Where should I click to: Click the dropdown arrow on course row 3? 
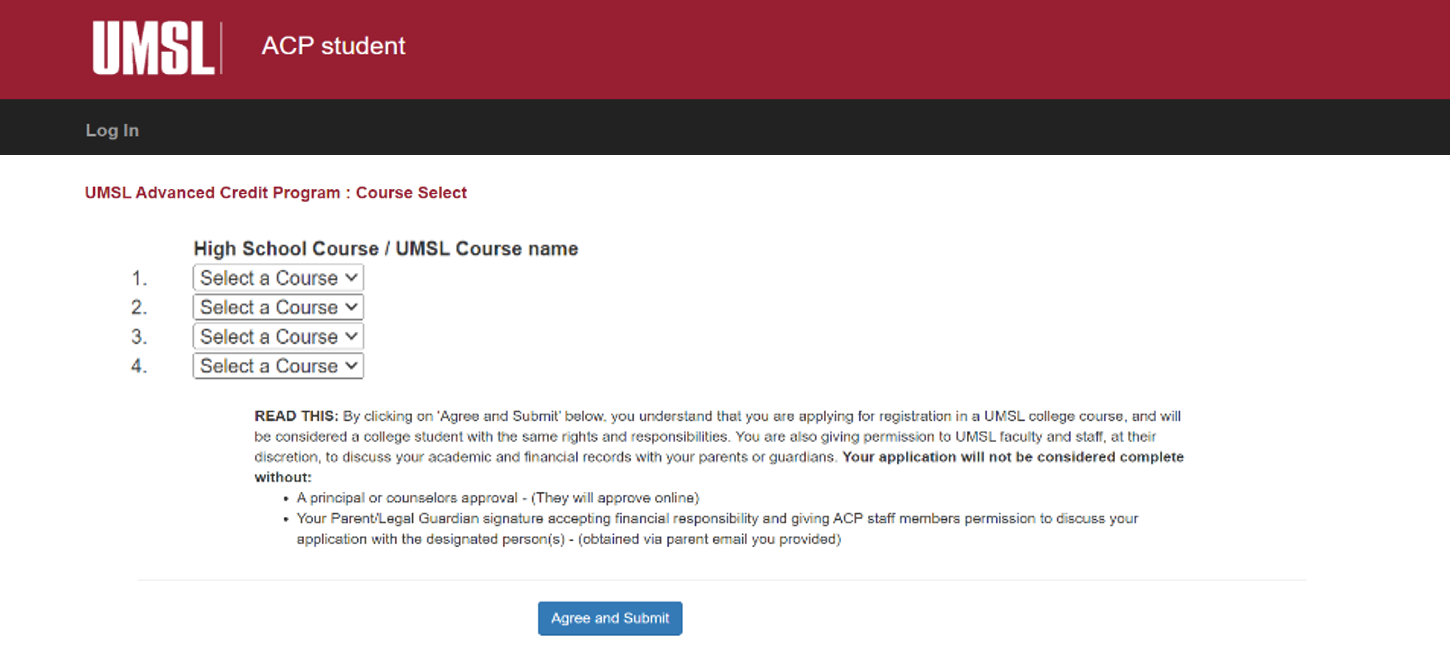pos(352,336)
